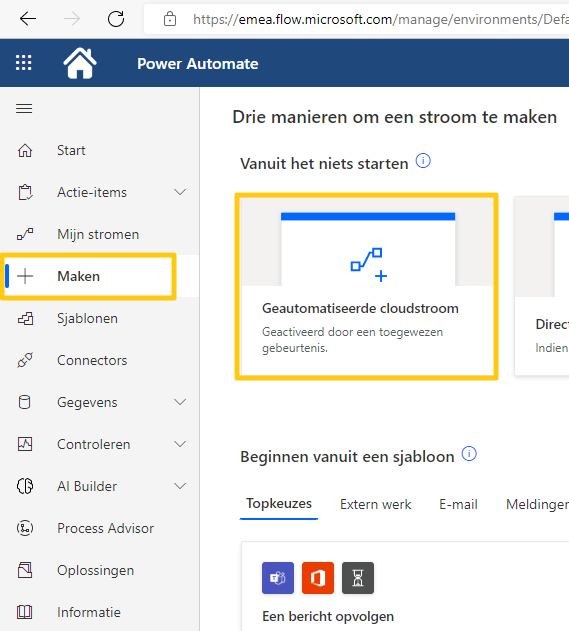Select the E-mail template tab
569x631 pixels.
click(458, 504)
